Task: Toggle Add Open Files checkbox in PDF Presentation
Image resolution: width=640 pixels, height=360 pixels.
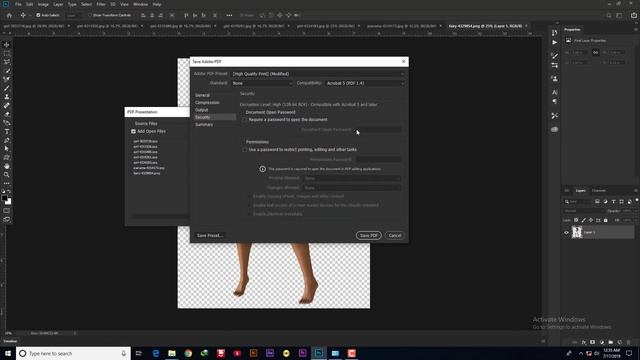Action: (133, 131)
